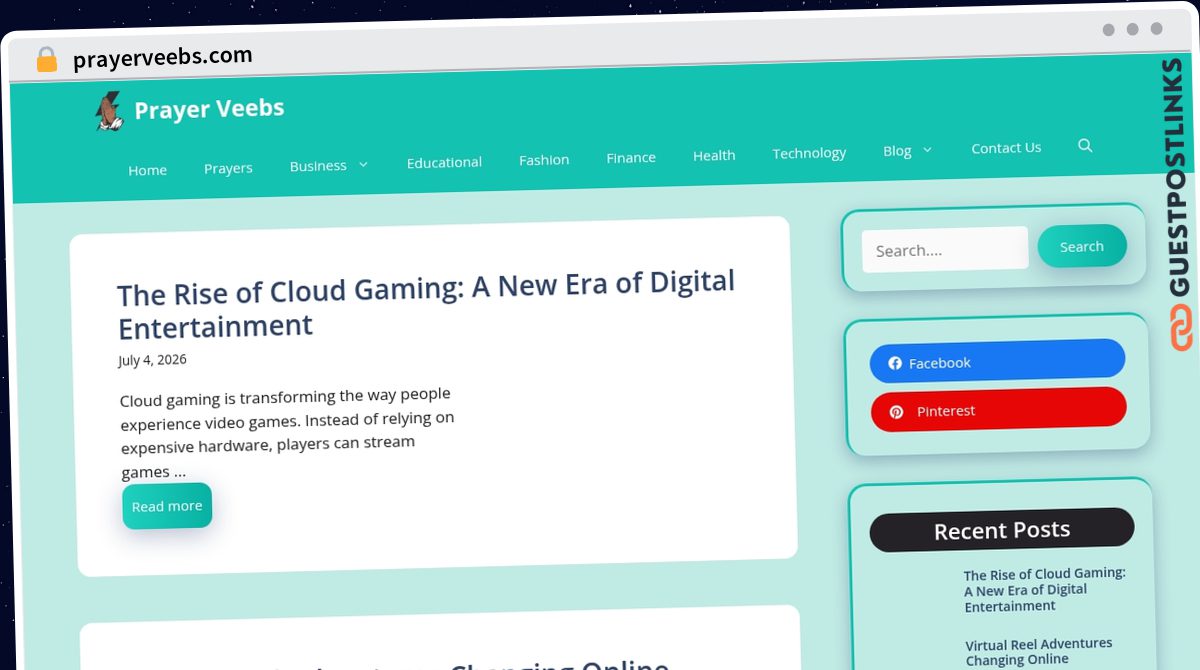Open the Pinterest social button
The image size is (1200, 670).
coord(999,409)
